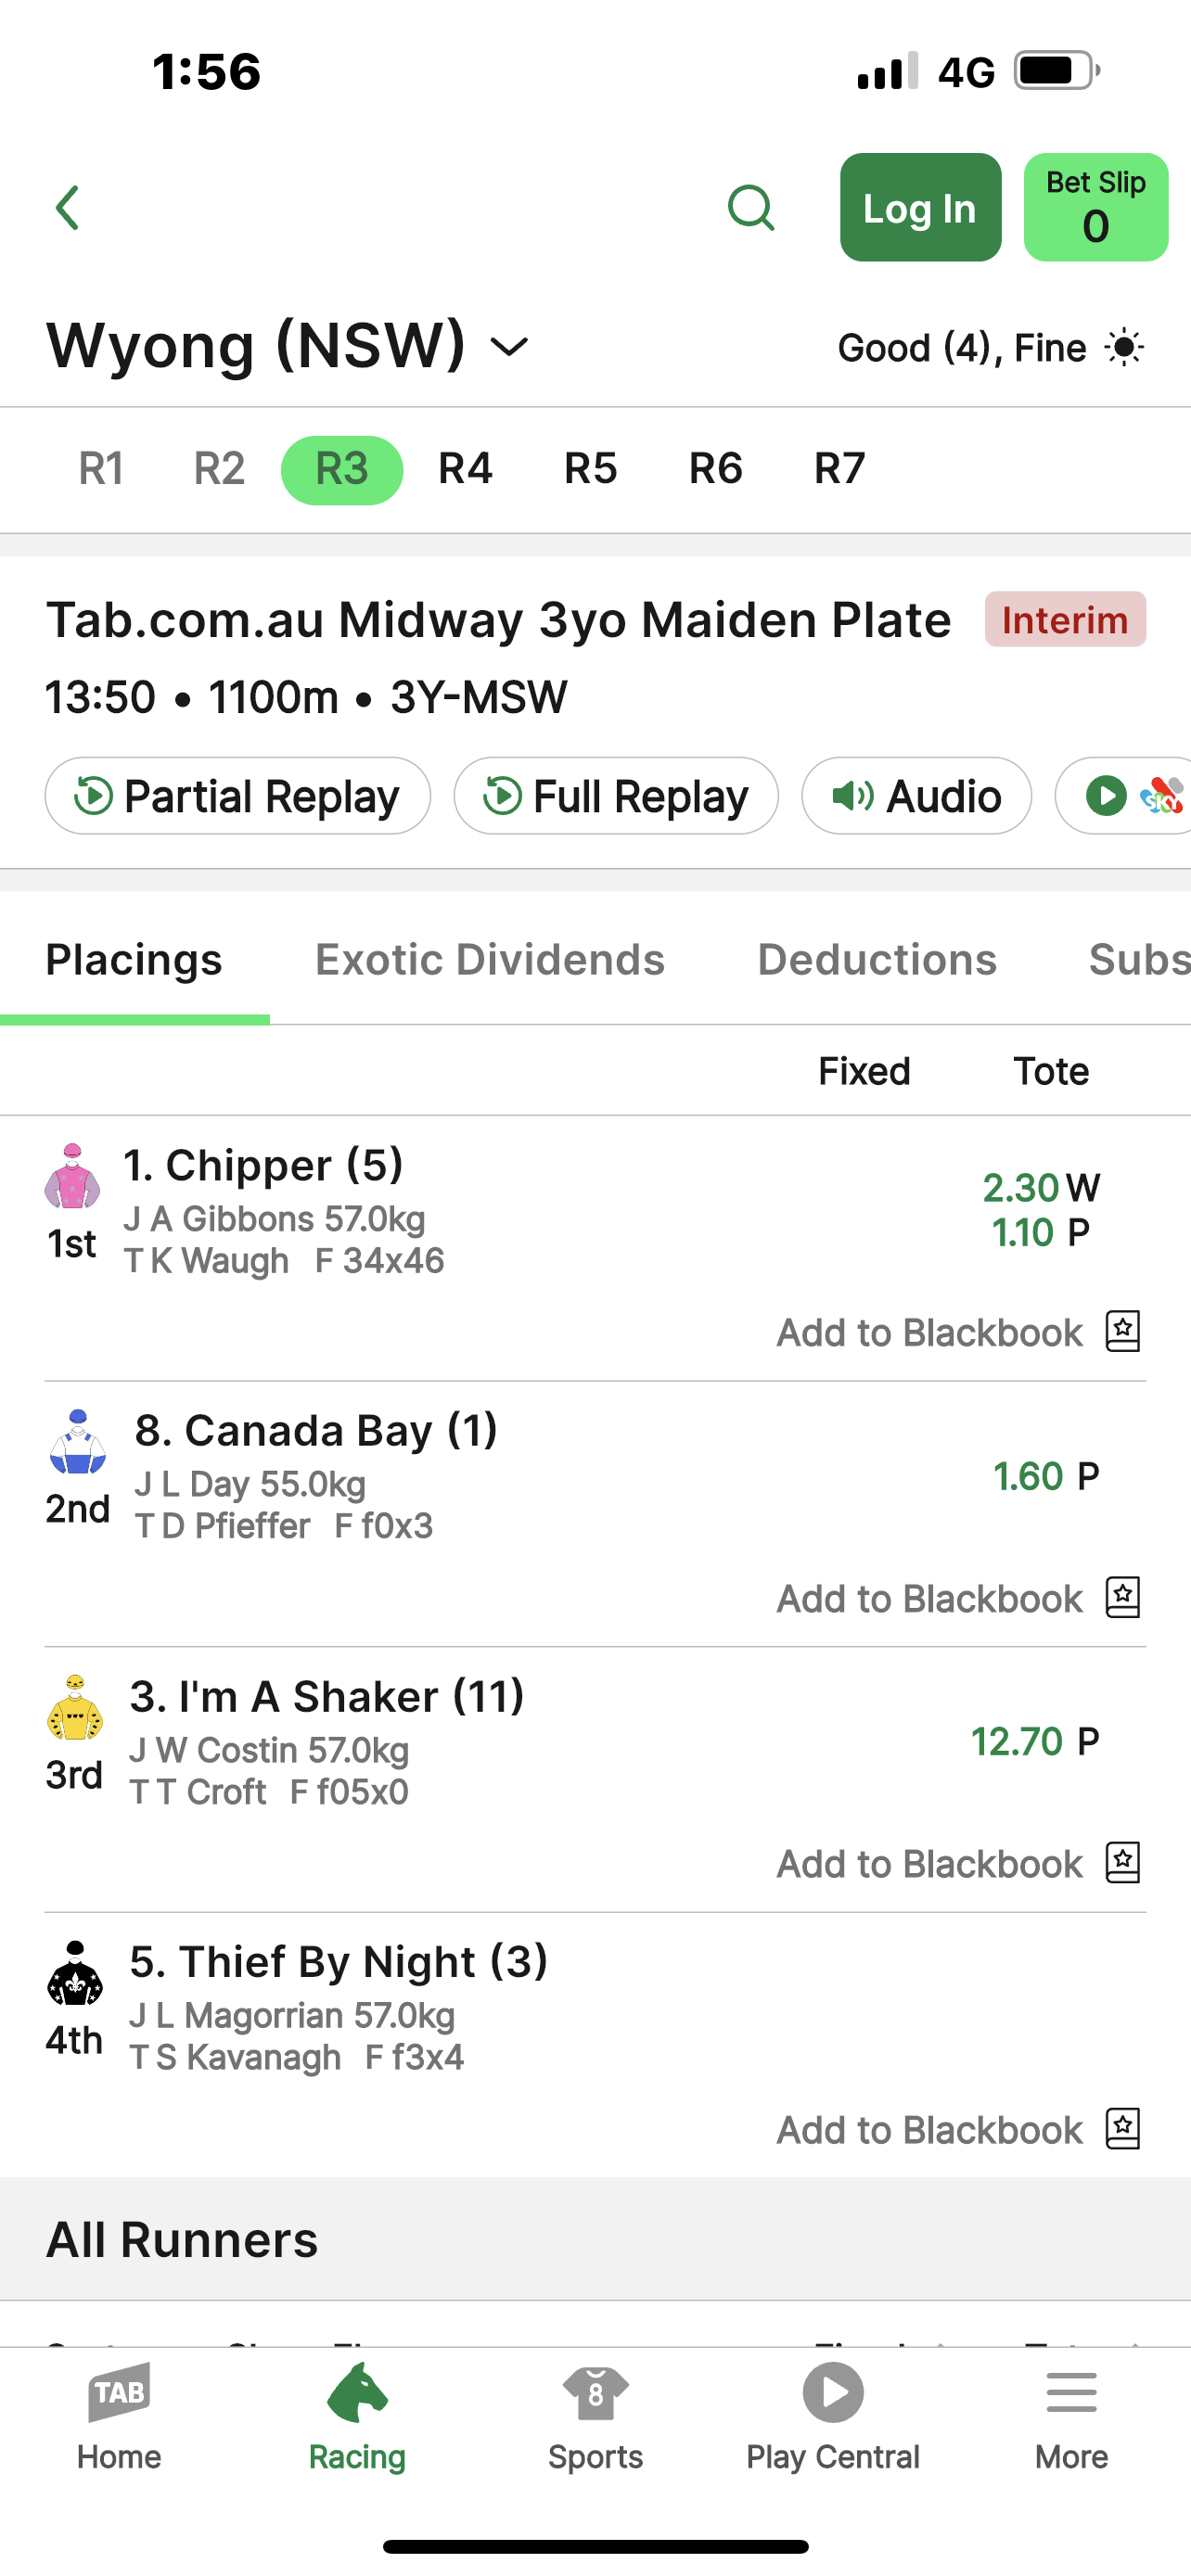
Task: Start the race Audio
Action: 916,796
